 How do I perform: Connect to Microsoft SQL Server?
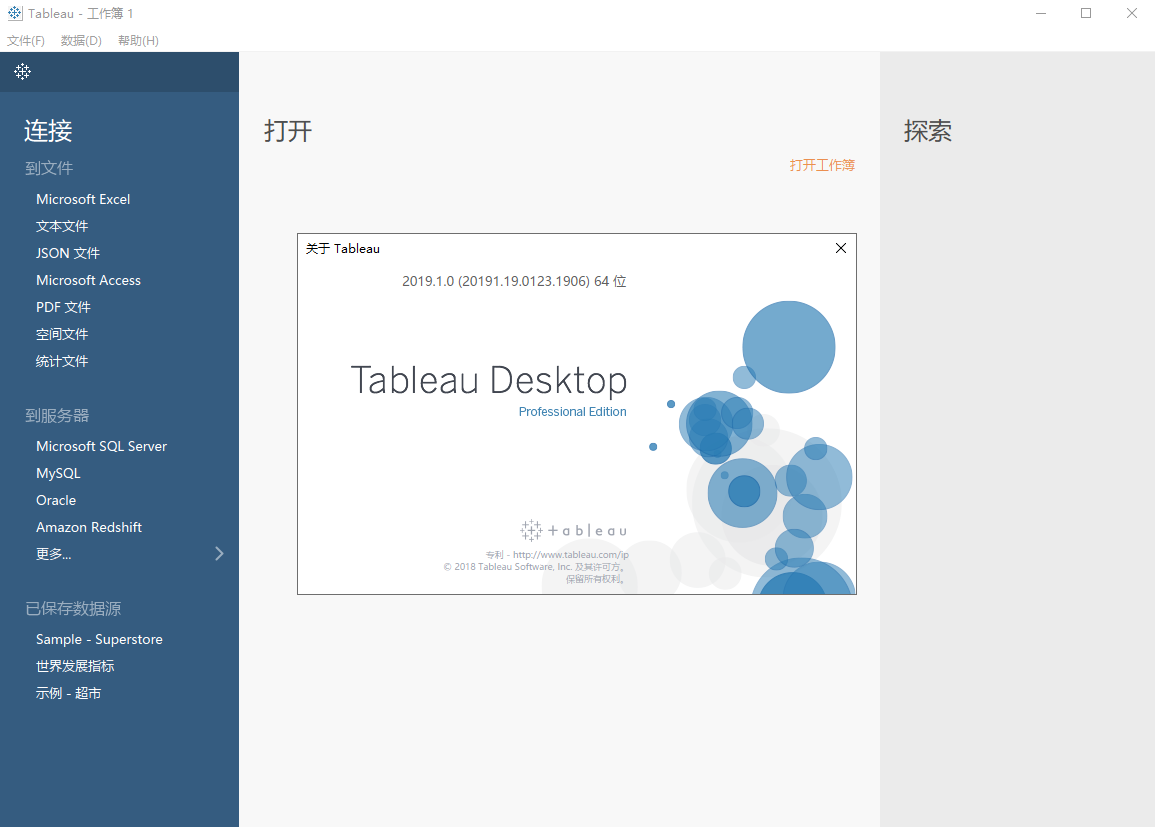101,446
